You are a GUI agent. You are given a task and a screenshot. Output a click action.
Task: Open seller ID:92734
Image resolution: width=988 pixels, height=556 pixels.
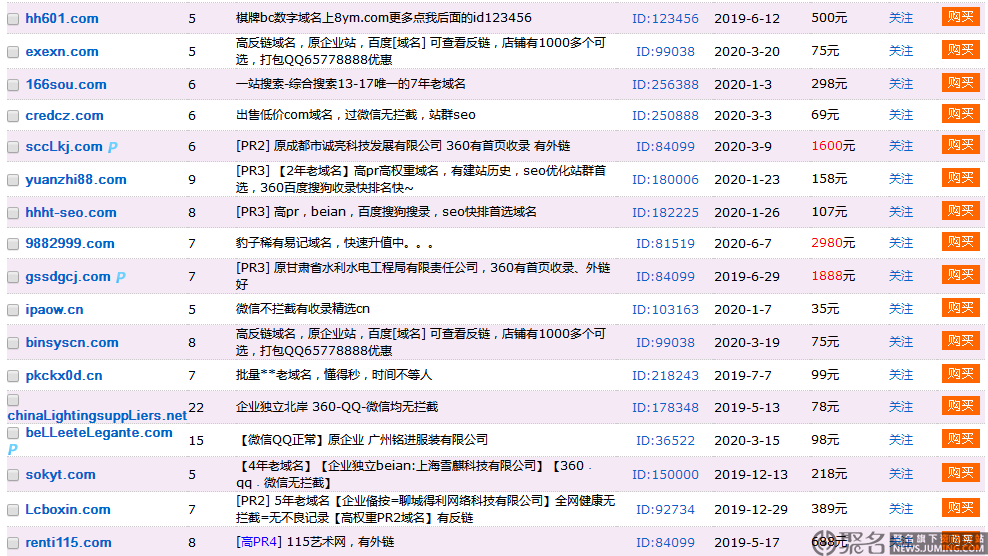(665, 509)
